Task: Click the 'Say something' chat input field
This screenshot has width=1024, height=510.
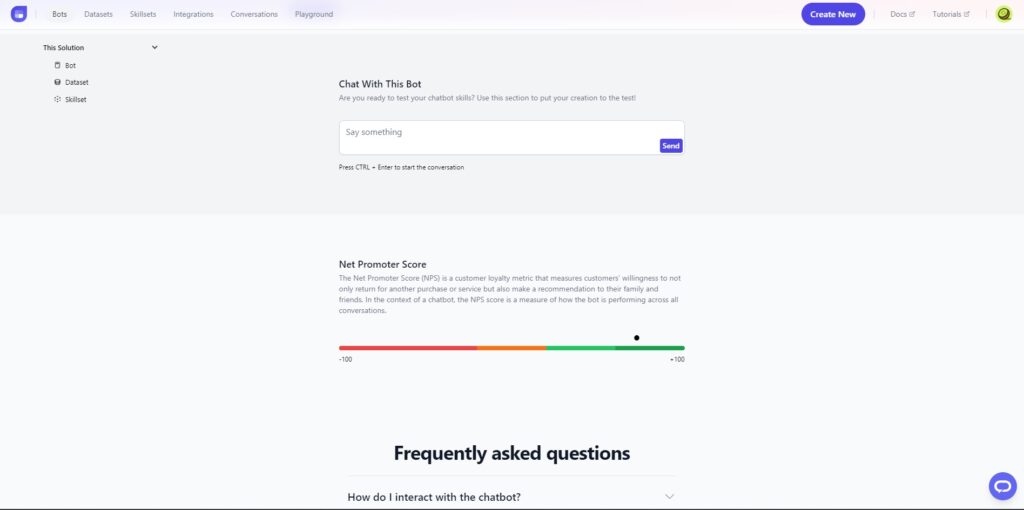Action: [x=511, y=137]
